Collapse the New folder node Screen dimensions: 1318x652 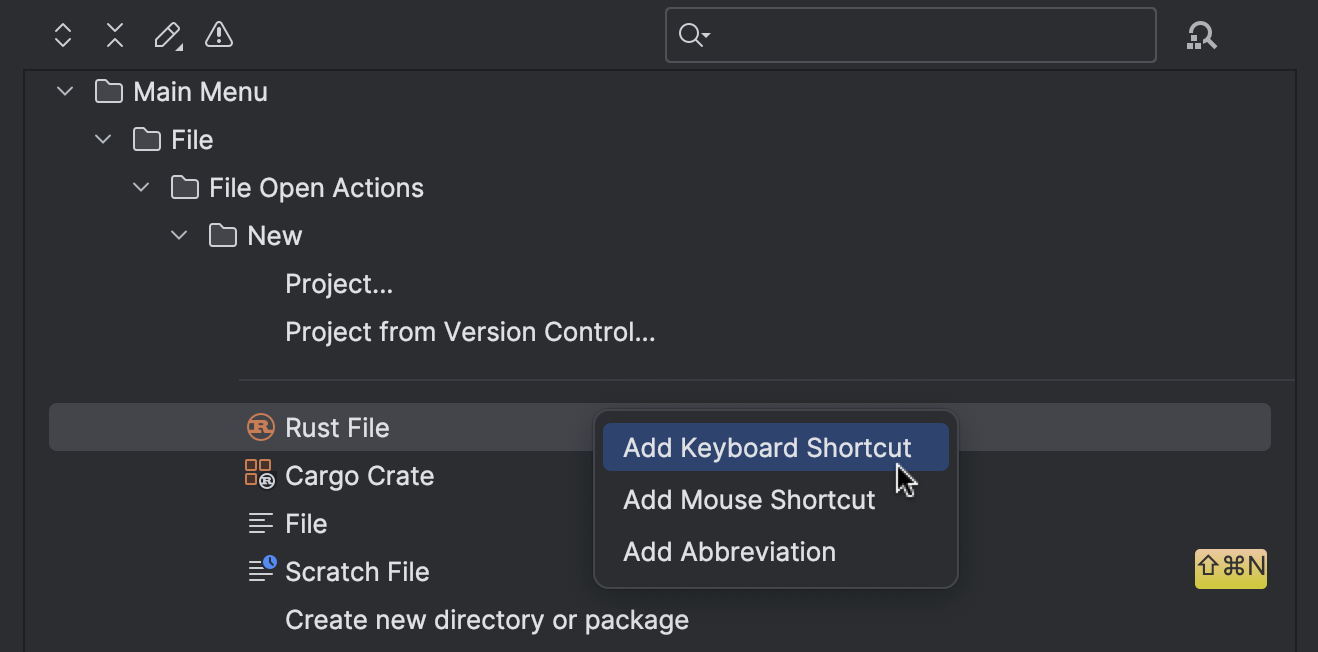tap(178, 235)
